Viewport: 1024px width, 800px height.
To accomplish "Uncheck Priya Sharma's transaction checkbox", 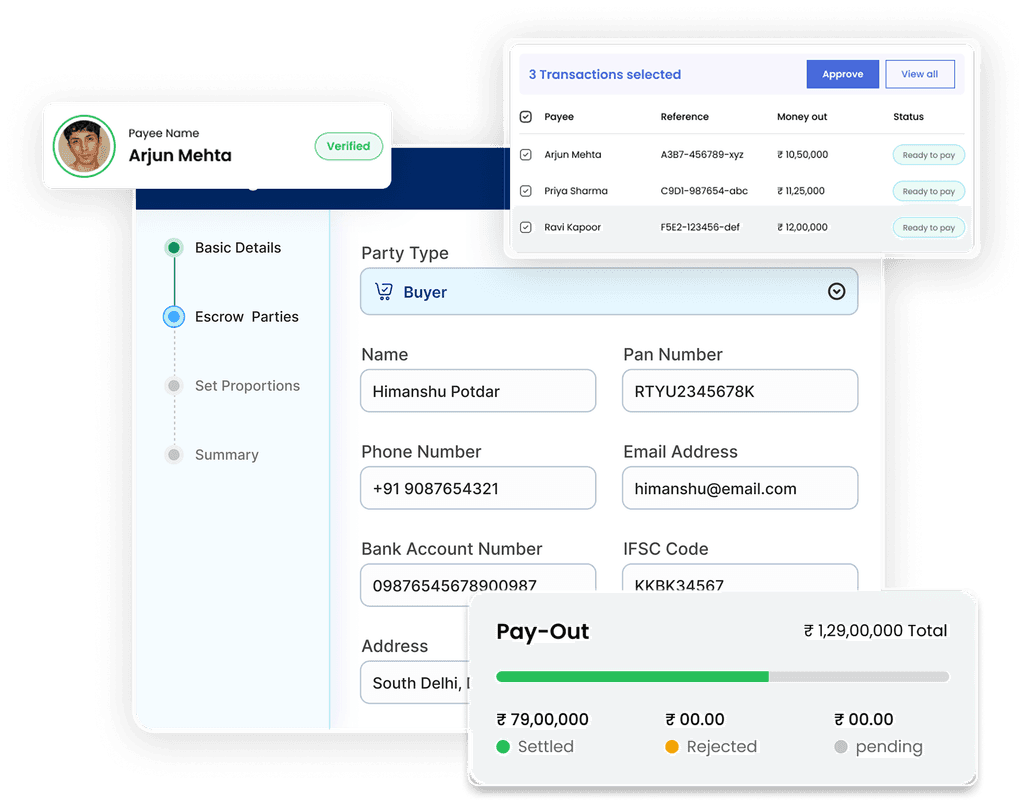I will (x=525, y=191).
